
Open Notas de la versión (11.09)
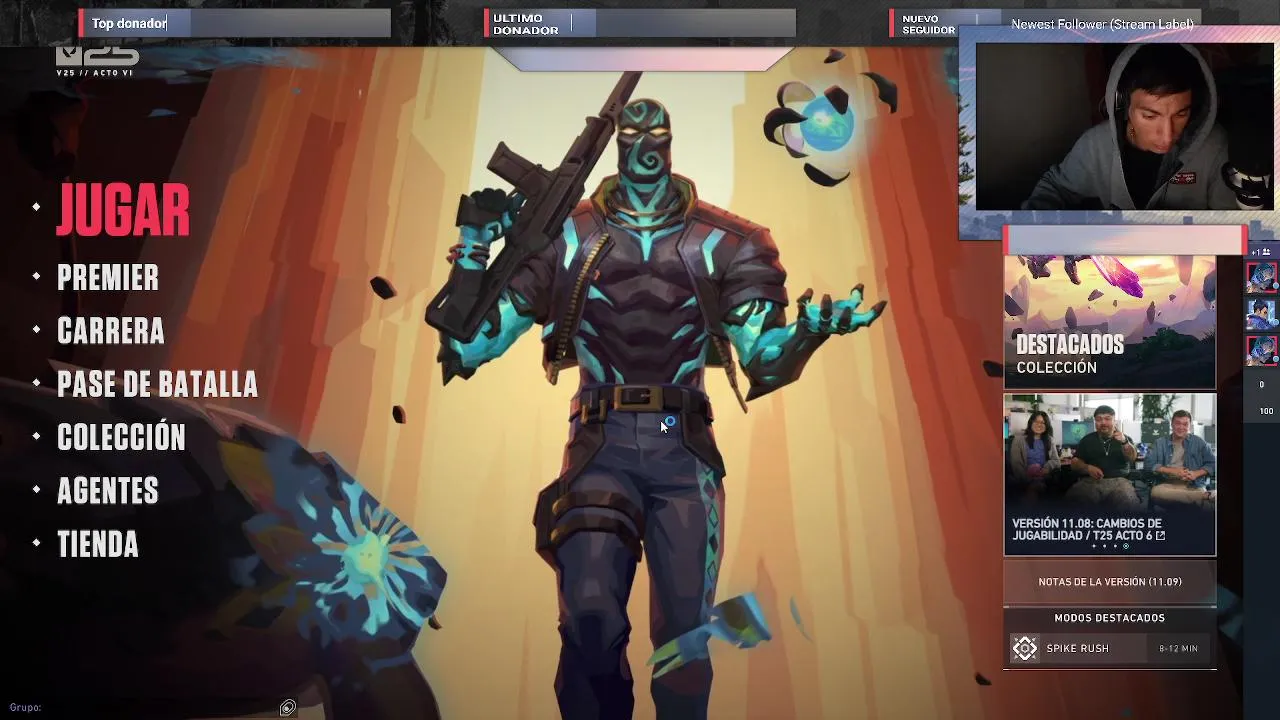[1110, 582]
